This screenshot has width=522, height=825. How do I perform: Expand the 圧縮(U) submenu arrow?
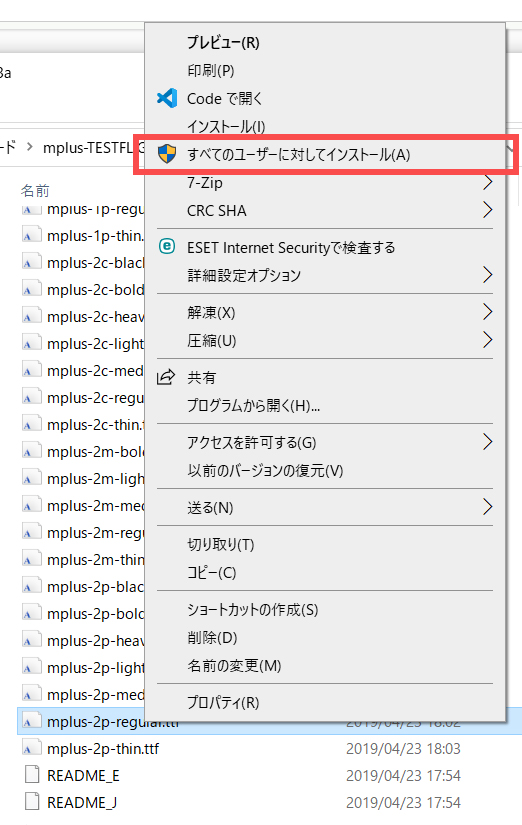point(488,340)
